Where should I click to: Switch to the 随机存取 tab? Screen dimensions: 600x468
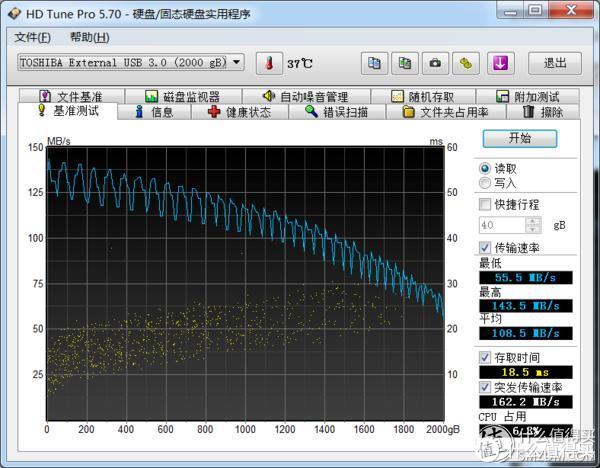coord(423,96)
